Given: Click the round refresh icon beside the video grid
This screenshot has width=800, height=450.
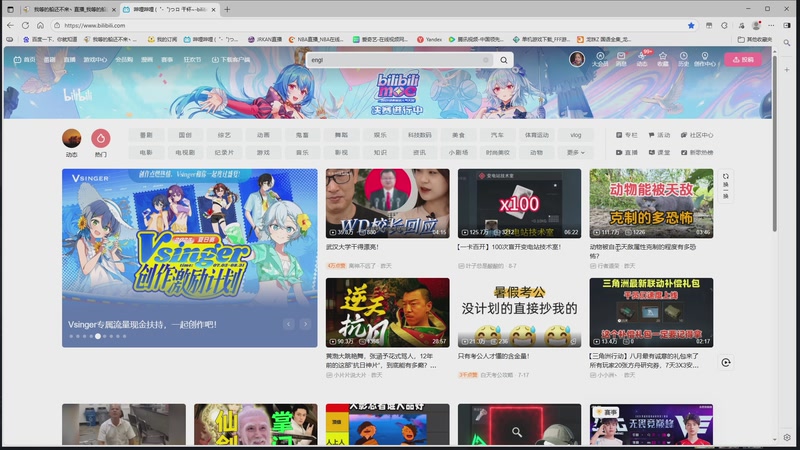Looking at the screenshot, I should click(726, 363).
